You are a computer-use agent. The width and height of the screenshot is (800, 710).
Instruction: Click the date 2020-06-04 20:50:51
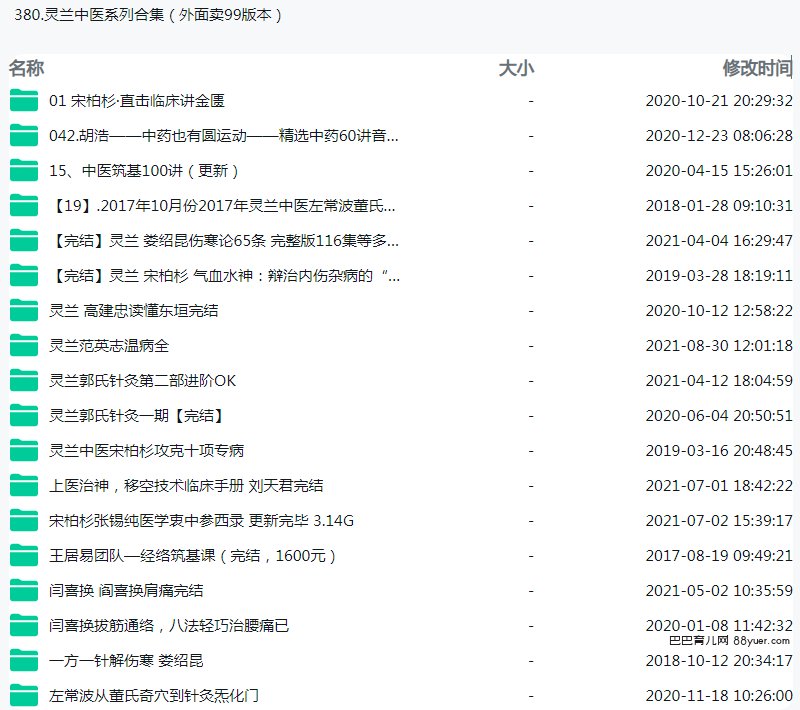pyautogui.click(x=719, y=416)
